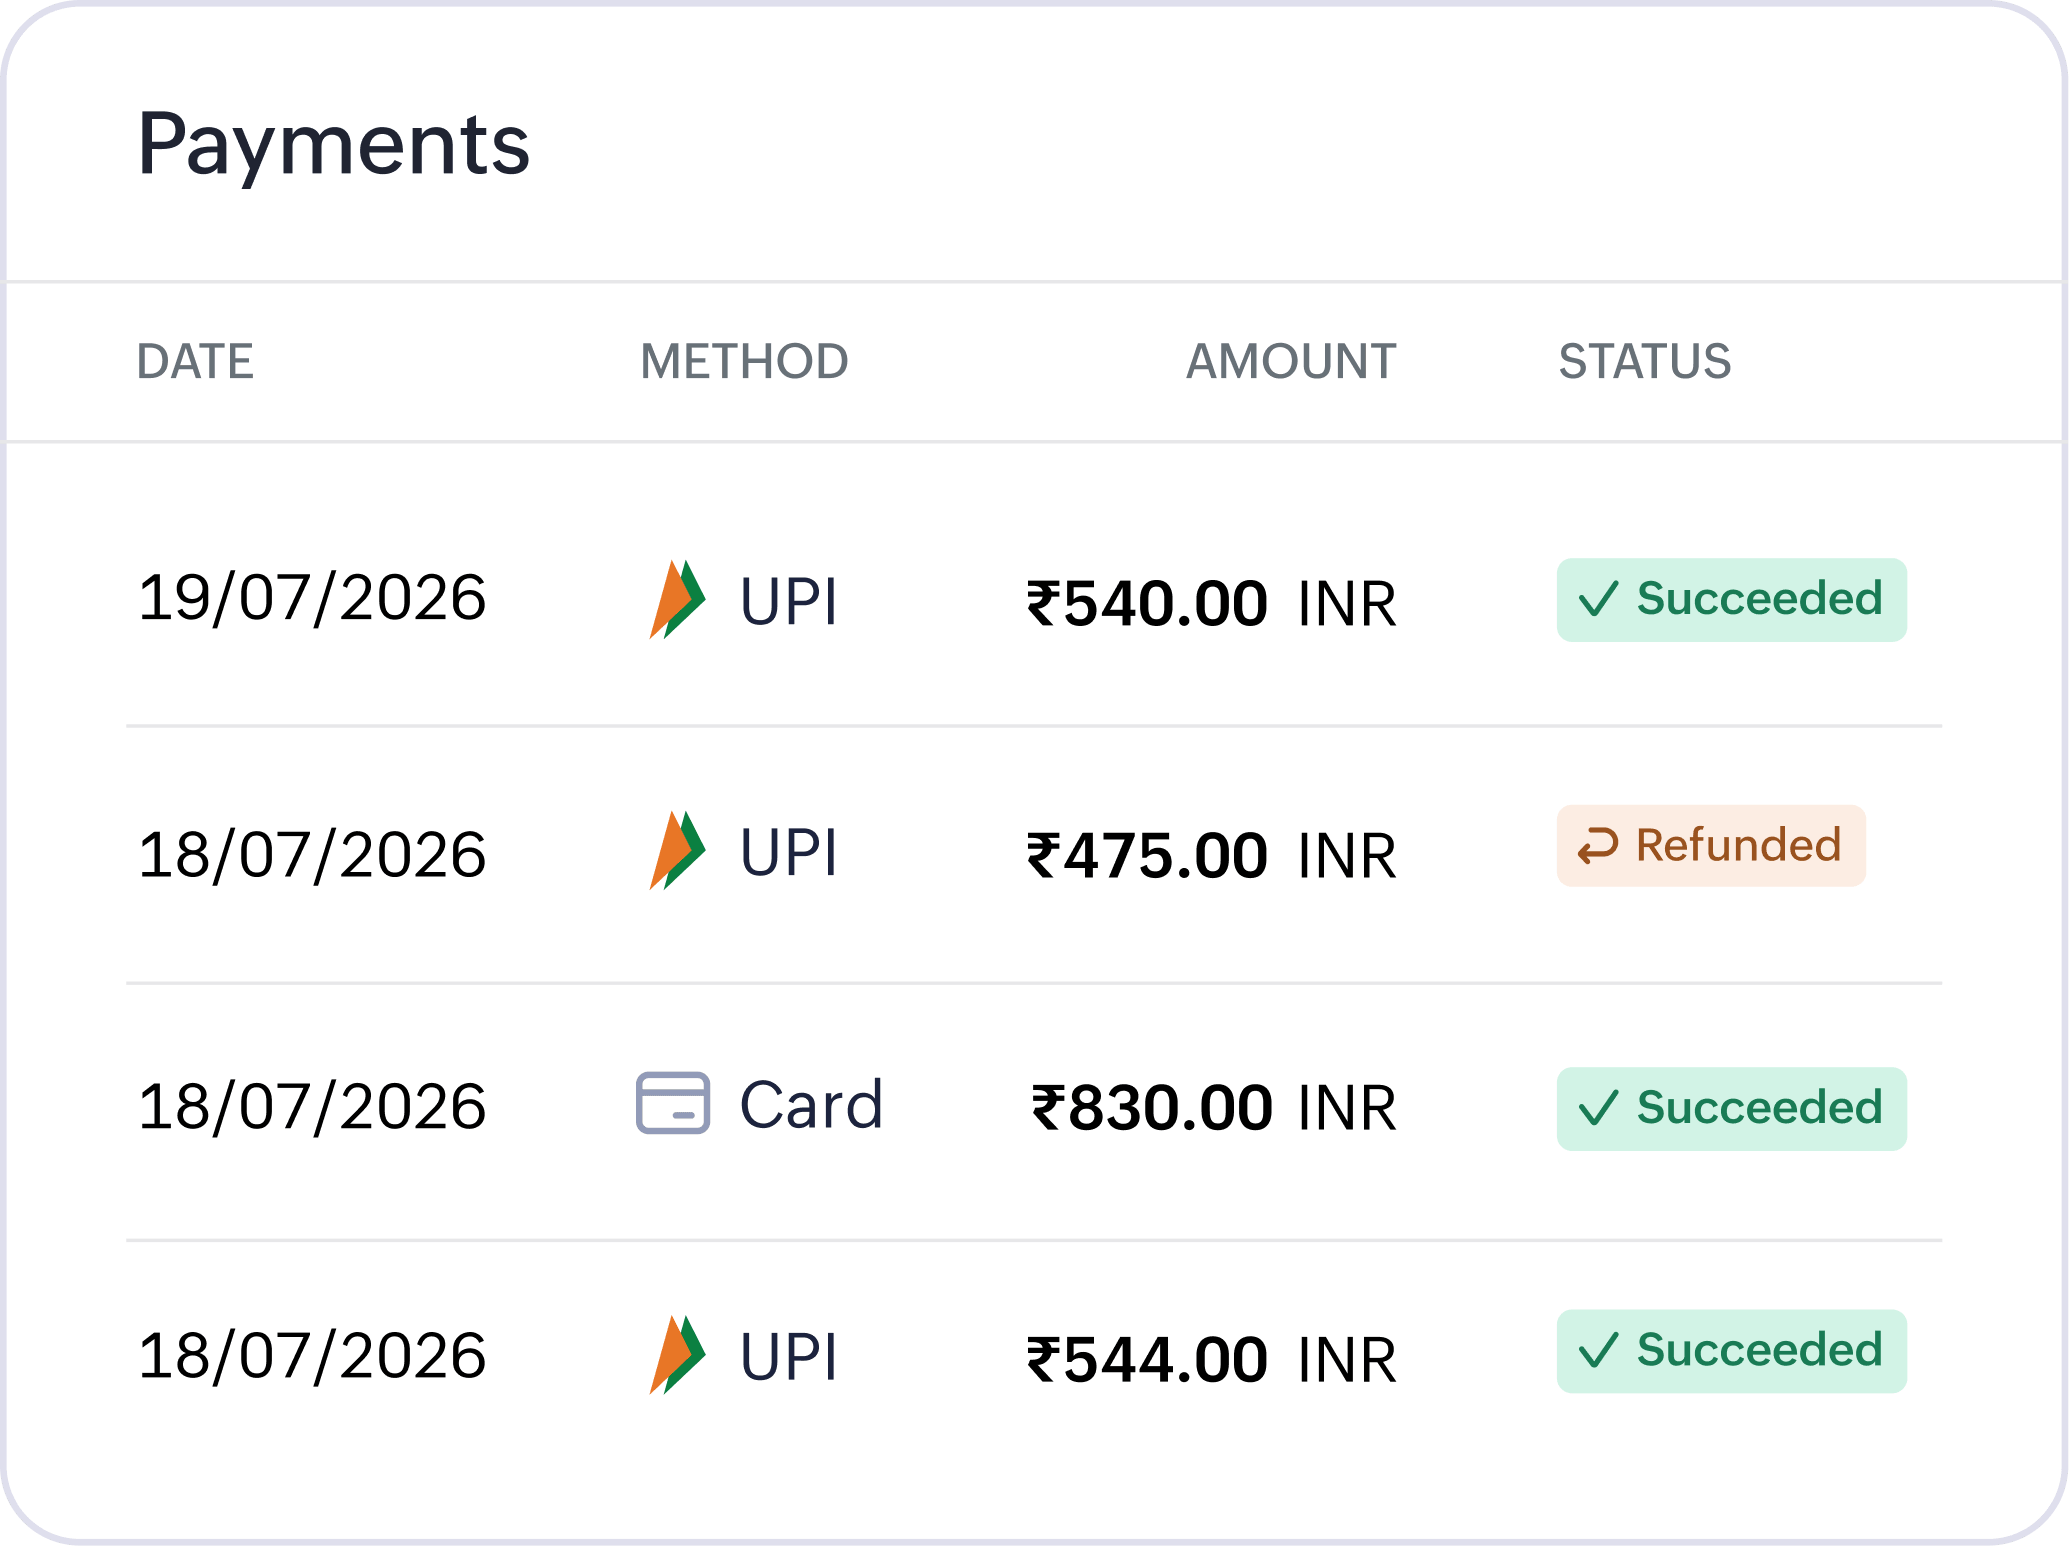Sort by the METHOD column header

[744, 361]
